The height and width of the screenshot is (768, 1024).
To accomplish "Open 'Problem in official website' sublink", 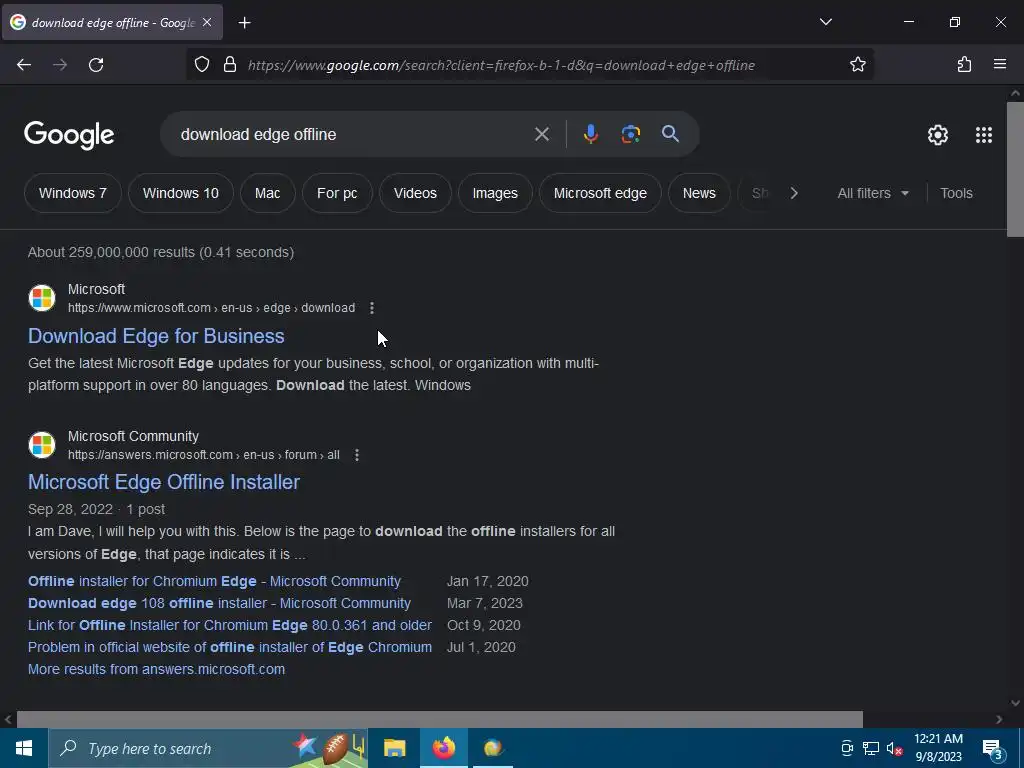I will tap(230, 647).
